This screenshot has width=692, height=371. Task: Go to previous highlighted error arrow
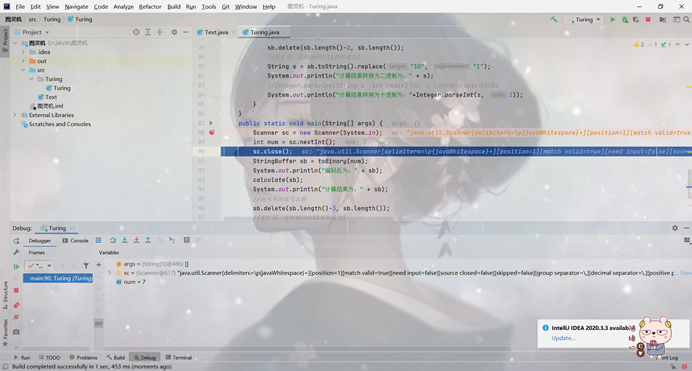click(677, 45)
